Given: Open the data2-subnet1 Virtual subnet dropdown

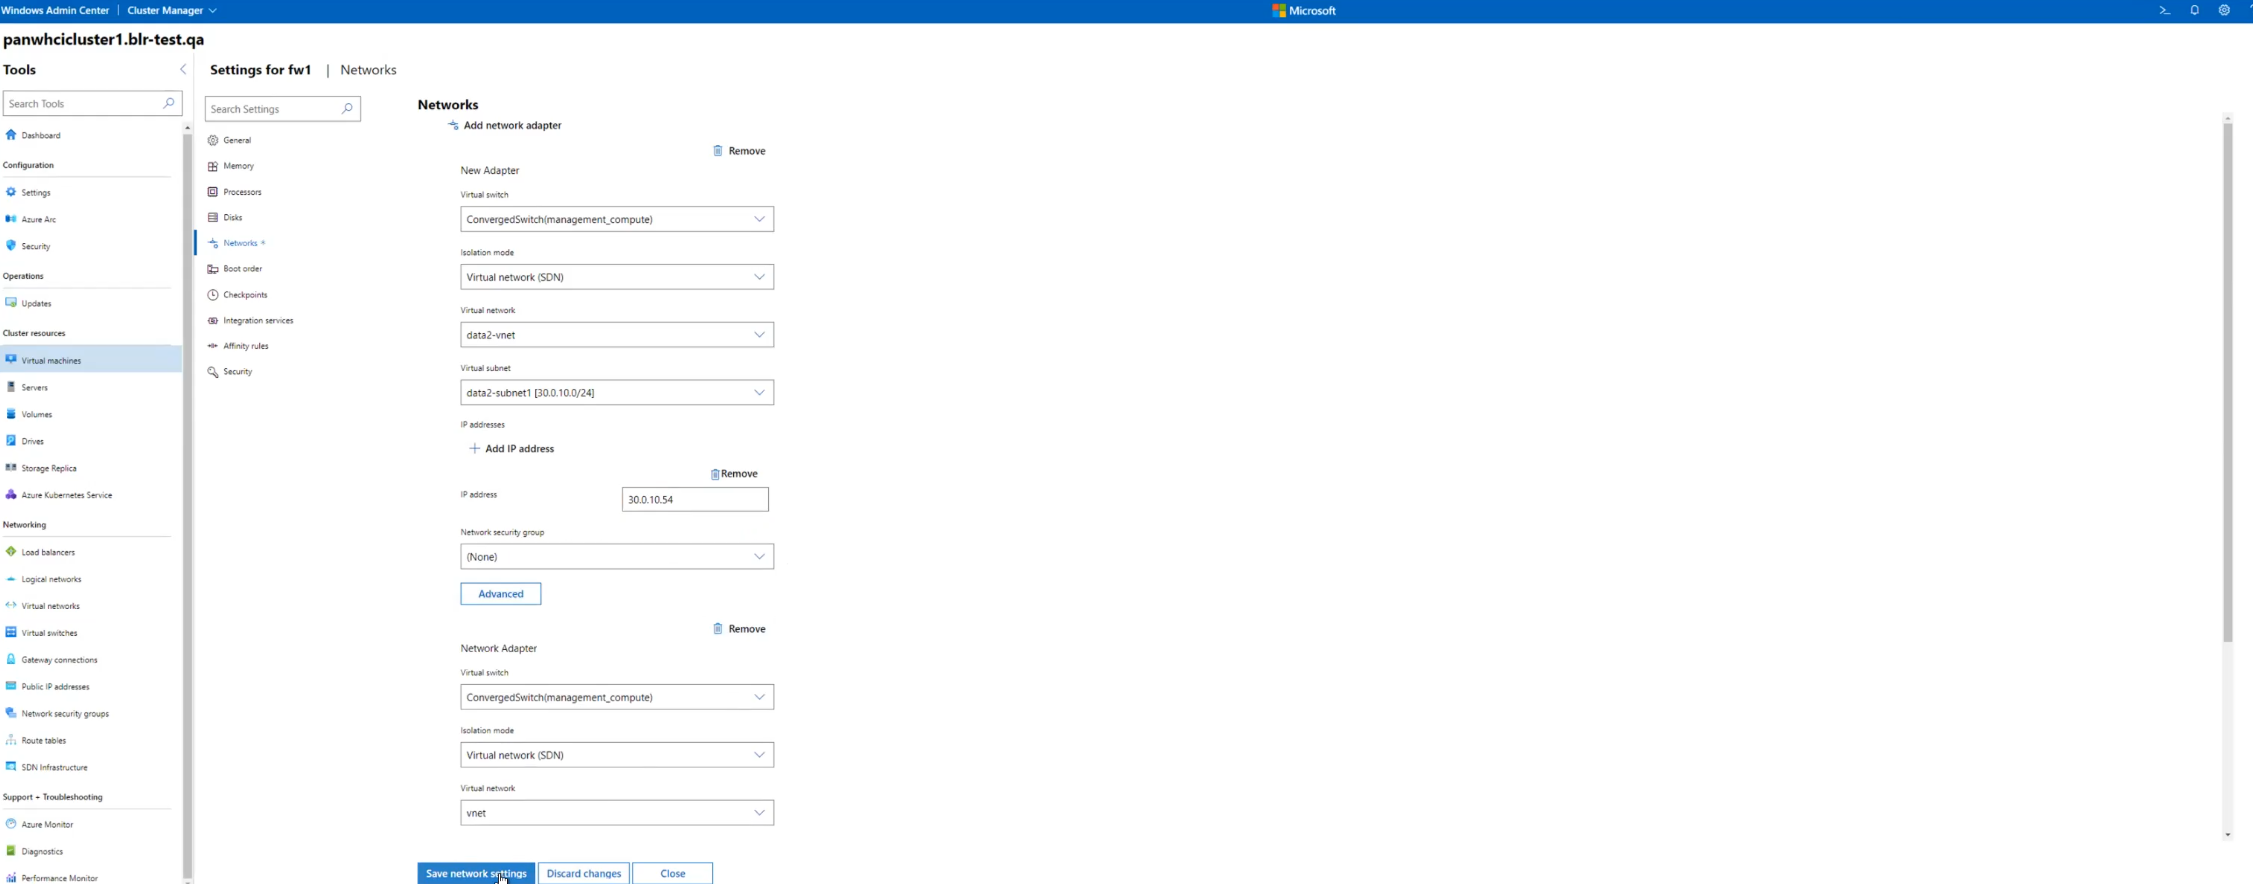Looking at the screenshot, I should [617, 393].
